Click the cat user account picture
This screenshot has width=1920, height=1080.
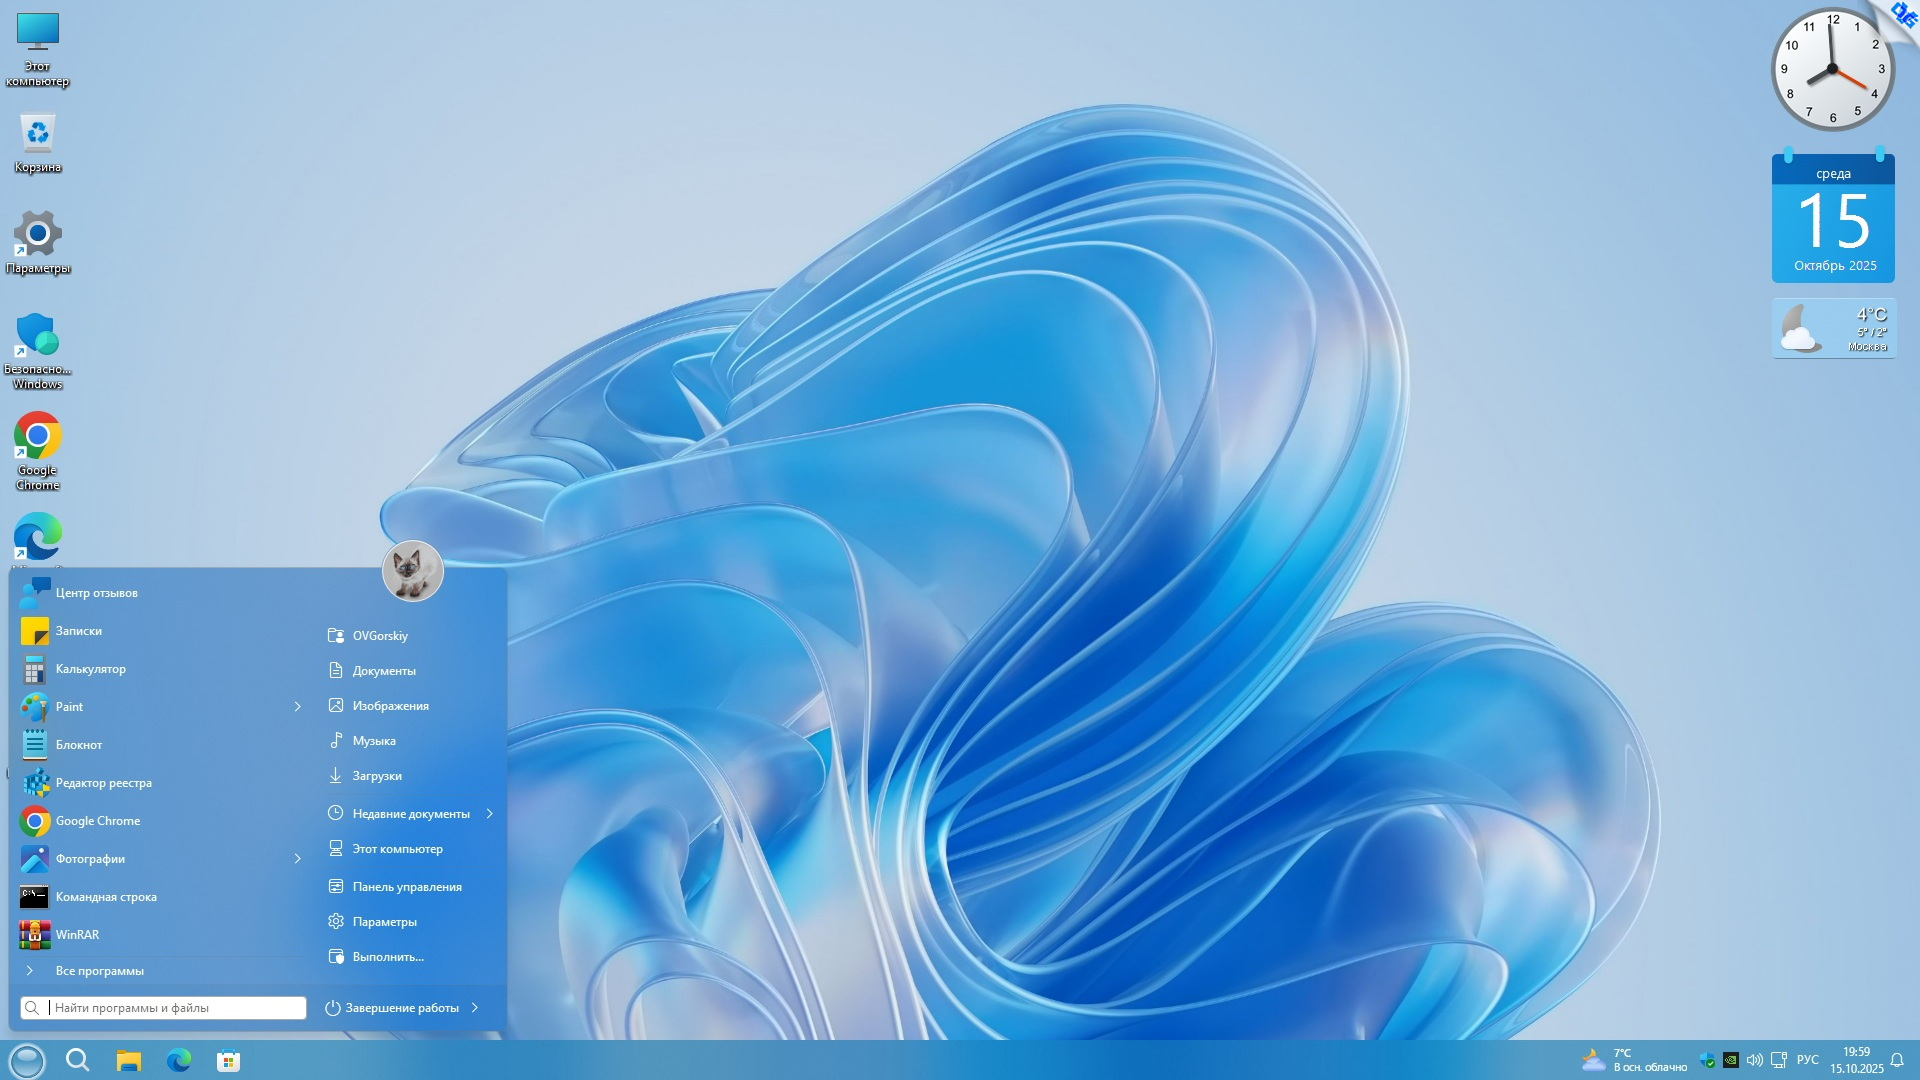pos(412,571)
